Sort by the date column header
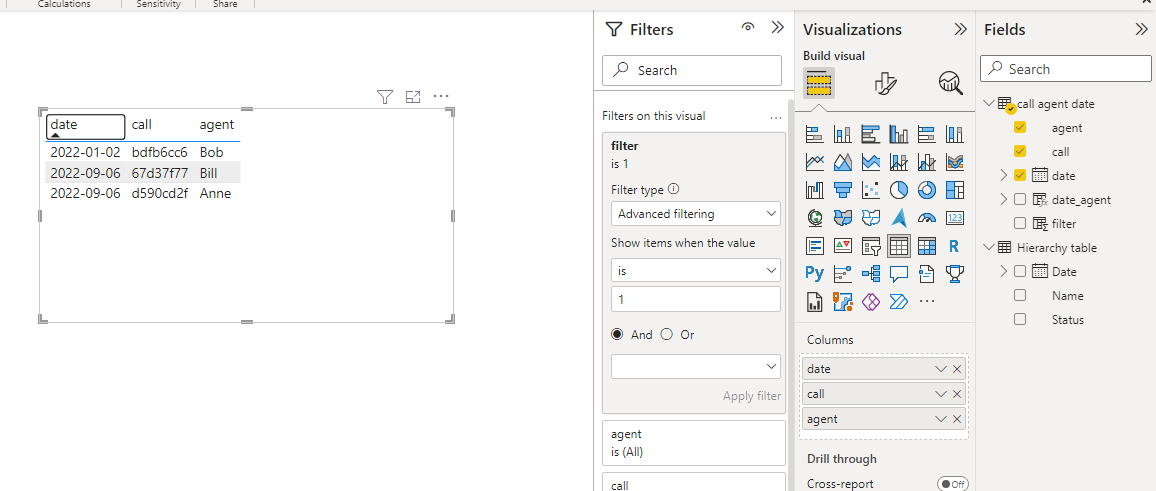This screenshot has height=491, width=1156. pos(86,125)
